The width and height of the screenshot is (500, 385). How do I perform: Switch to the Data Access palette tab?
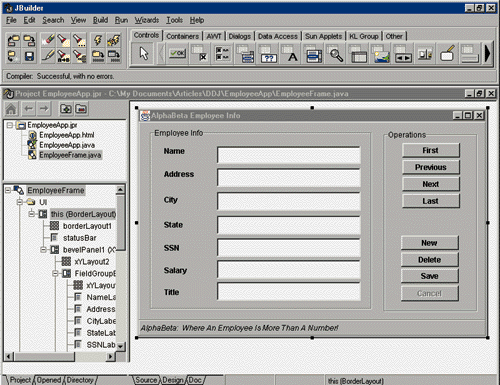point(278,36)
